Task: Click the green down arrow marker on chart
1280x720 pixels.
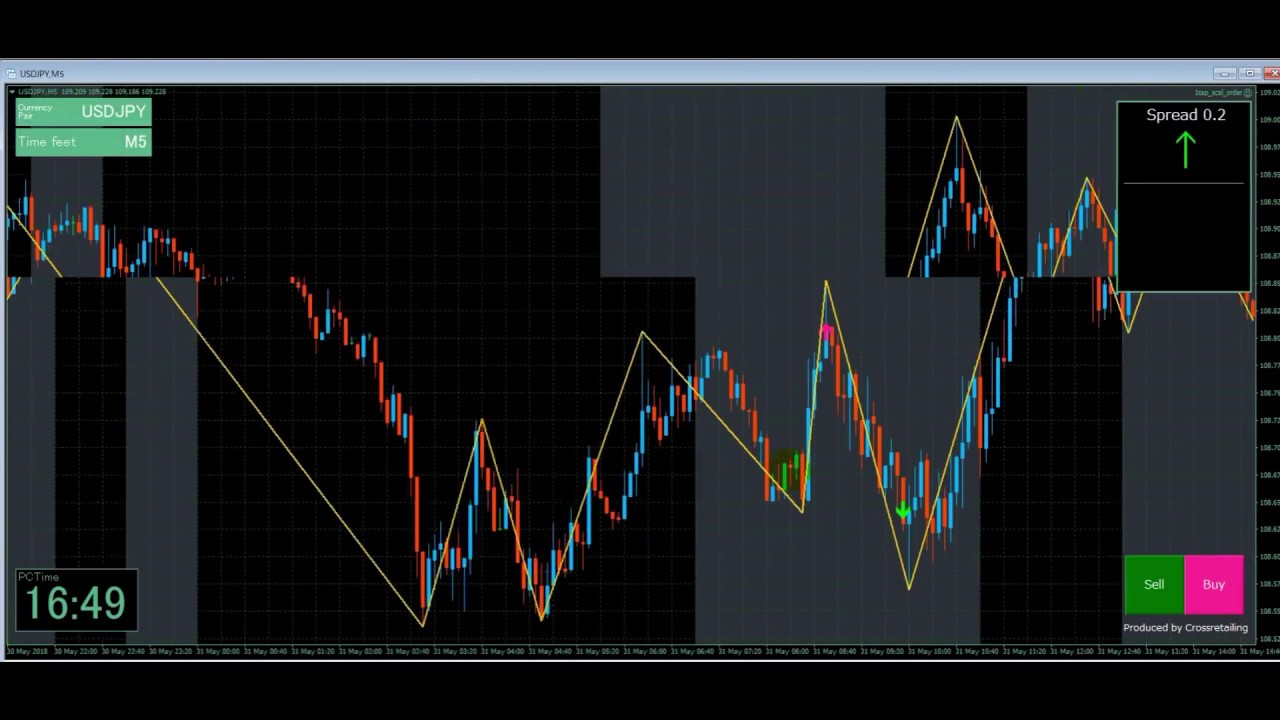Action: [x=903, y=512]
